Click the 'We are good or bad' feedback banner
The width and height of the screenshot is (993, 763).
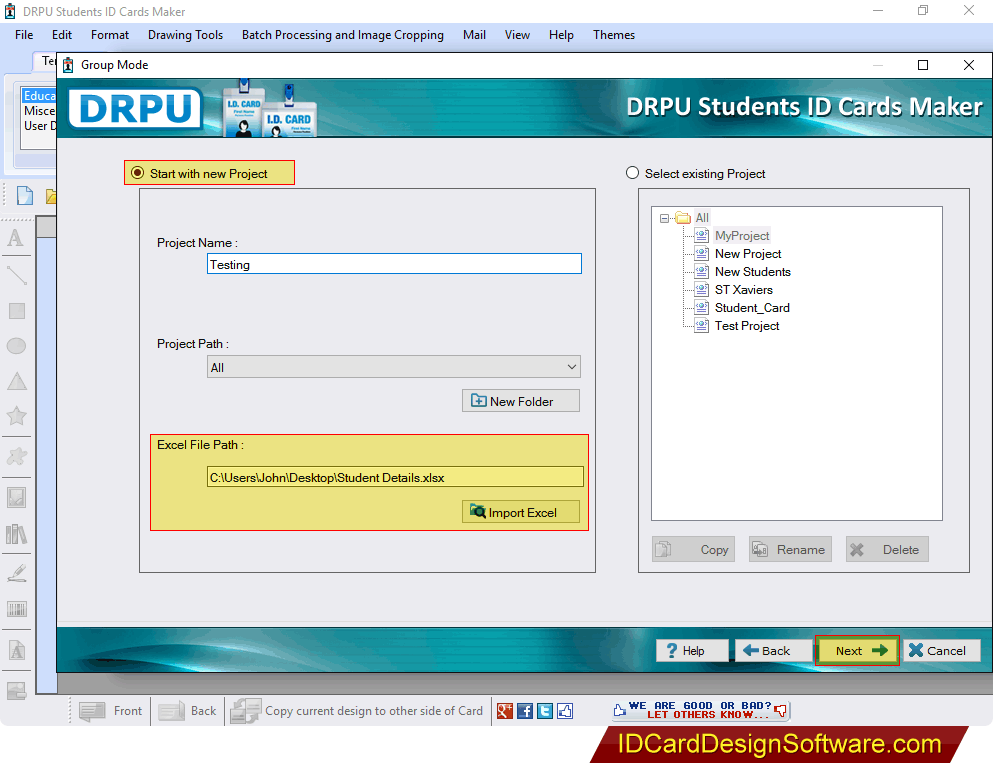(x=700, y=710)
